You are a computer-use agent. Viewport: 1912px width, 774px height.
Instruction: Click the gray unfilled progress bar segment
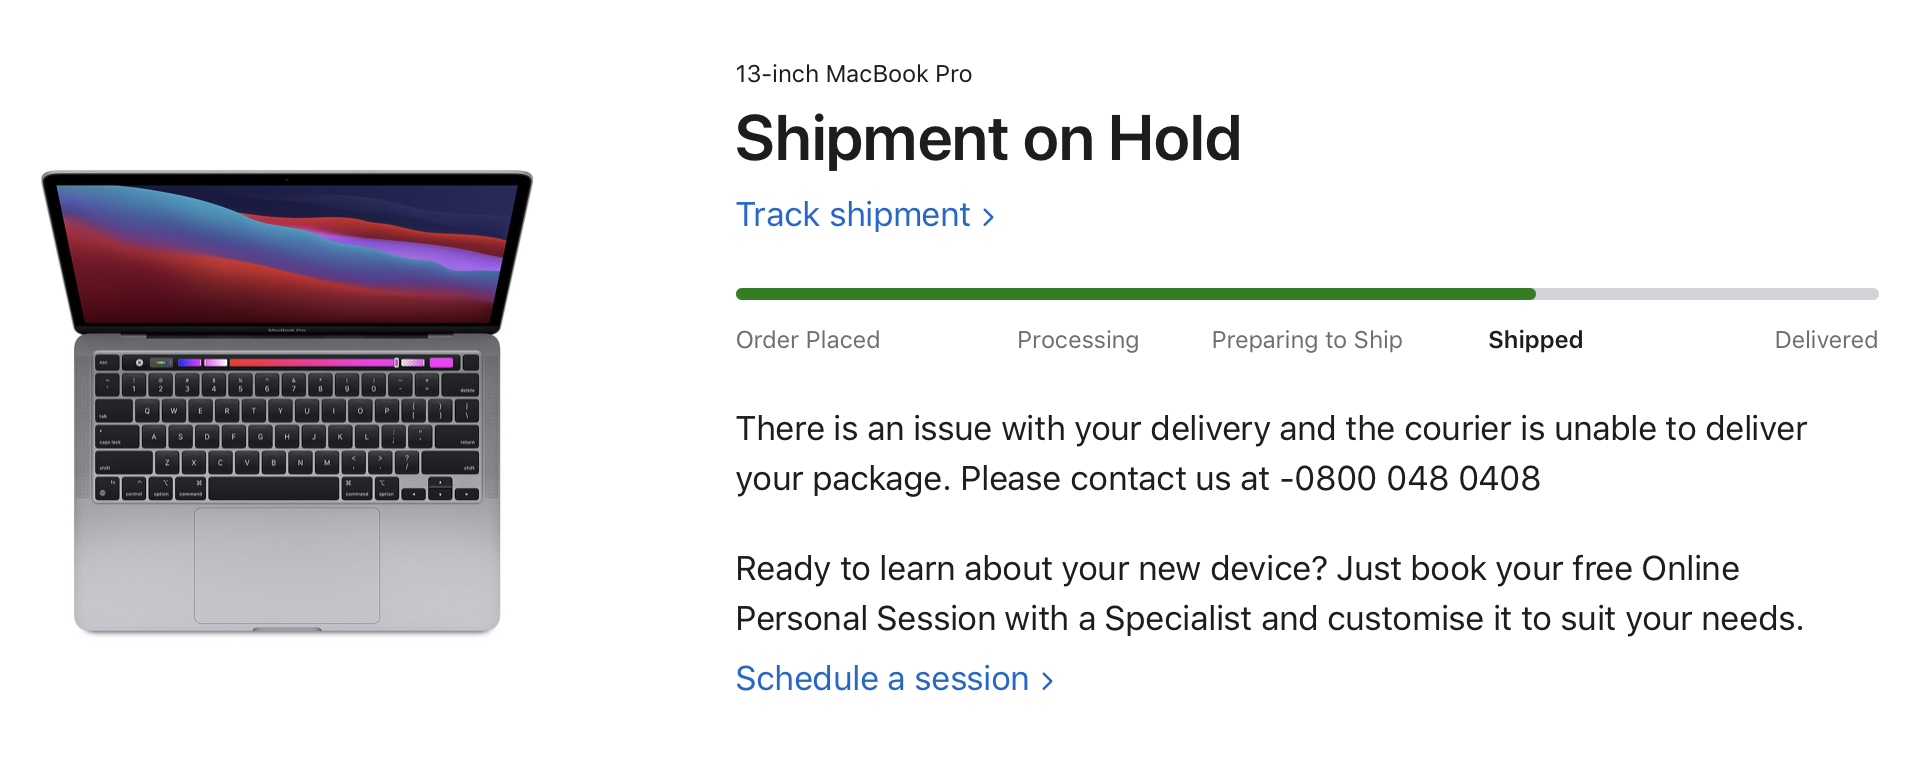[x=1706, y=294]
